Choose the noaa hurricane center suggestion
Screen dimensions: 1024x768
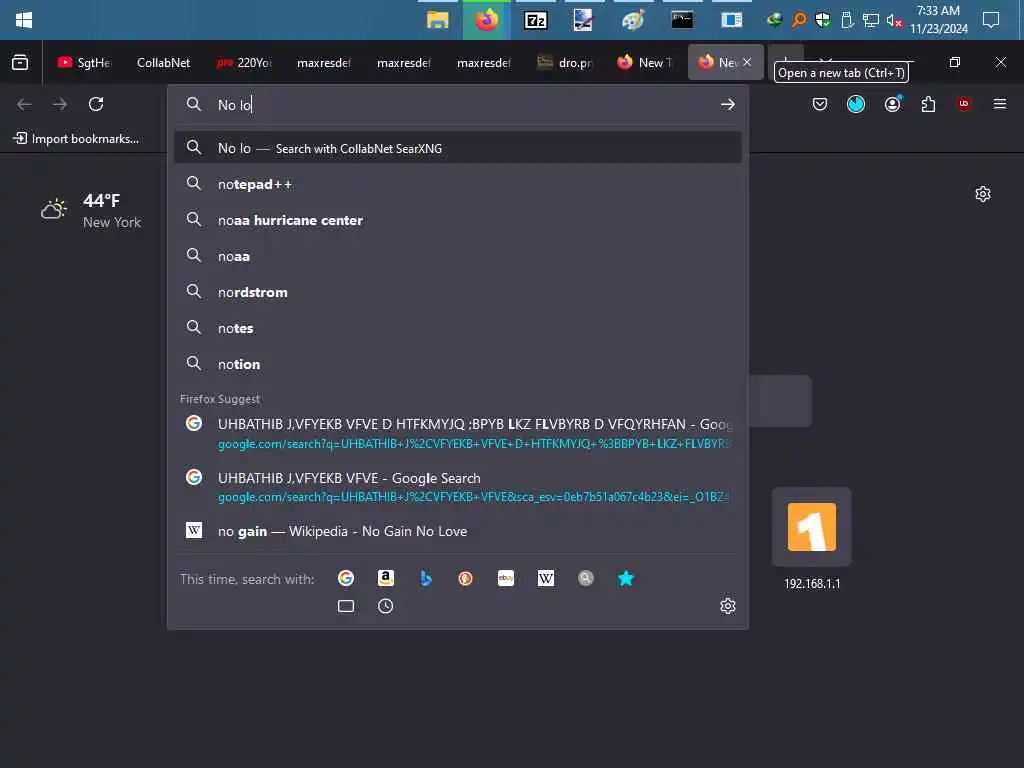click(458, 220)
